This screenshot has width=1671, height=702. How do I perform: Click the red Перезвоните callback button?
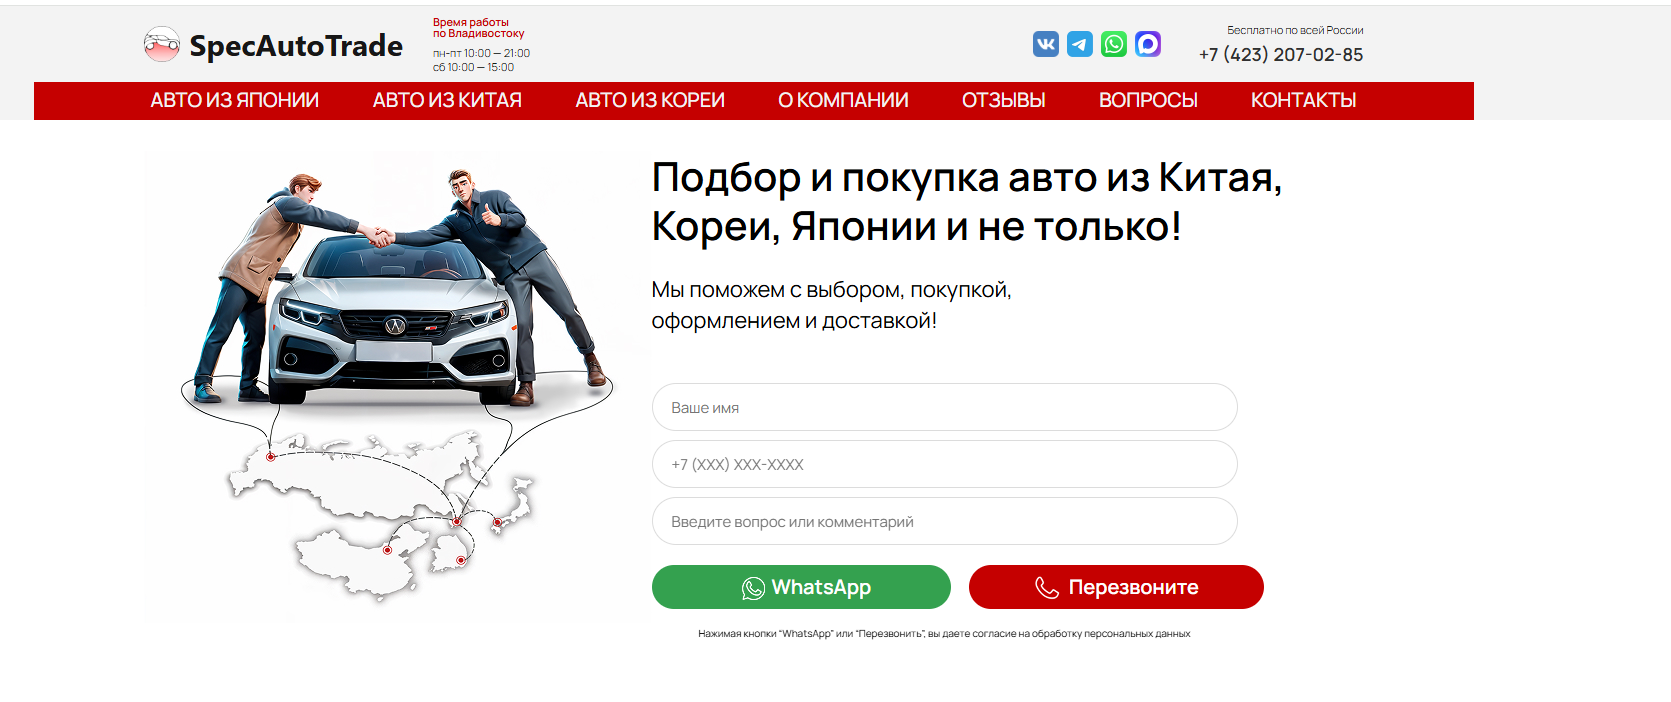point(1116,587)
